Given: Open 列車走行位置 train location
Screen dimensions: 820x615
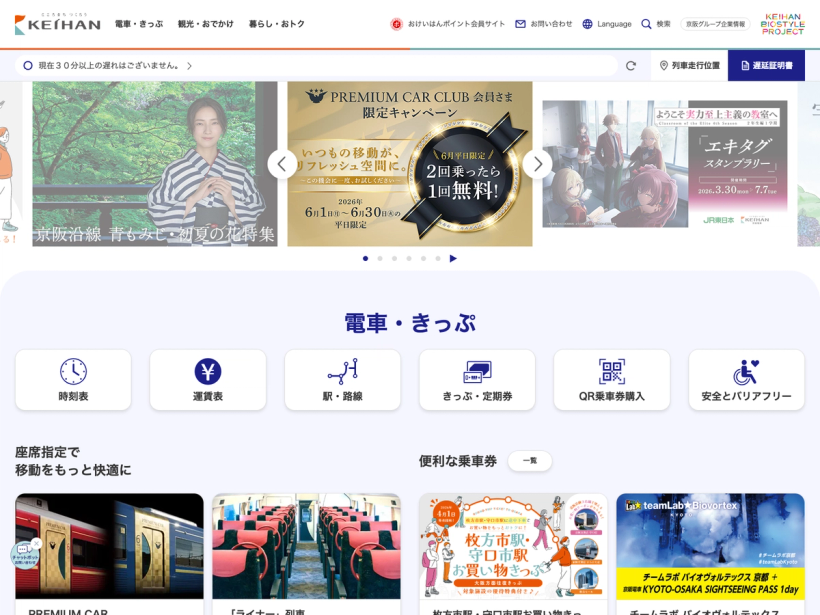Looking at the screenshot, I should pos(689,66).
